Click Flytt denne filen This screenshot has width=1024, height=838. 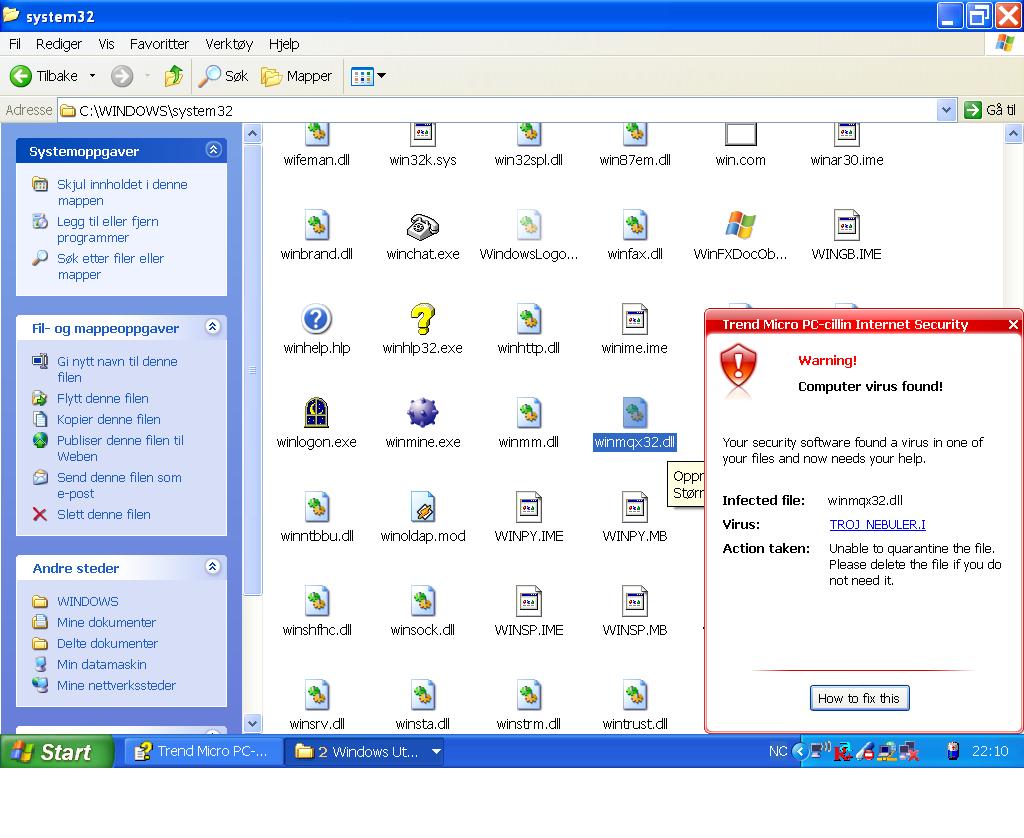click(103, 398)
